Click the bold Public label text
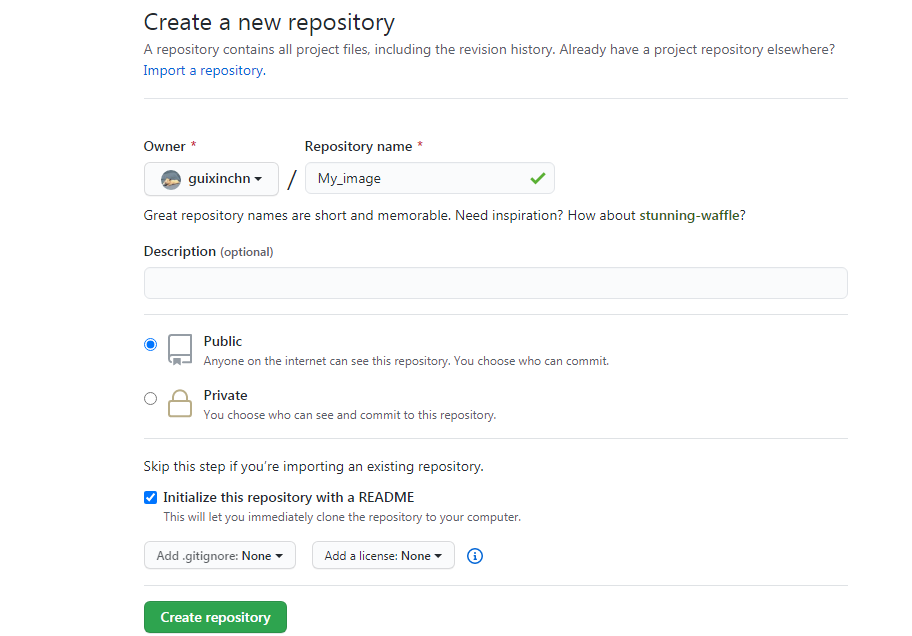The image size is (912, 636). pos(223,341)
